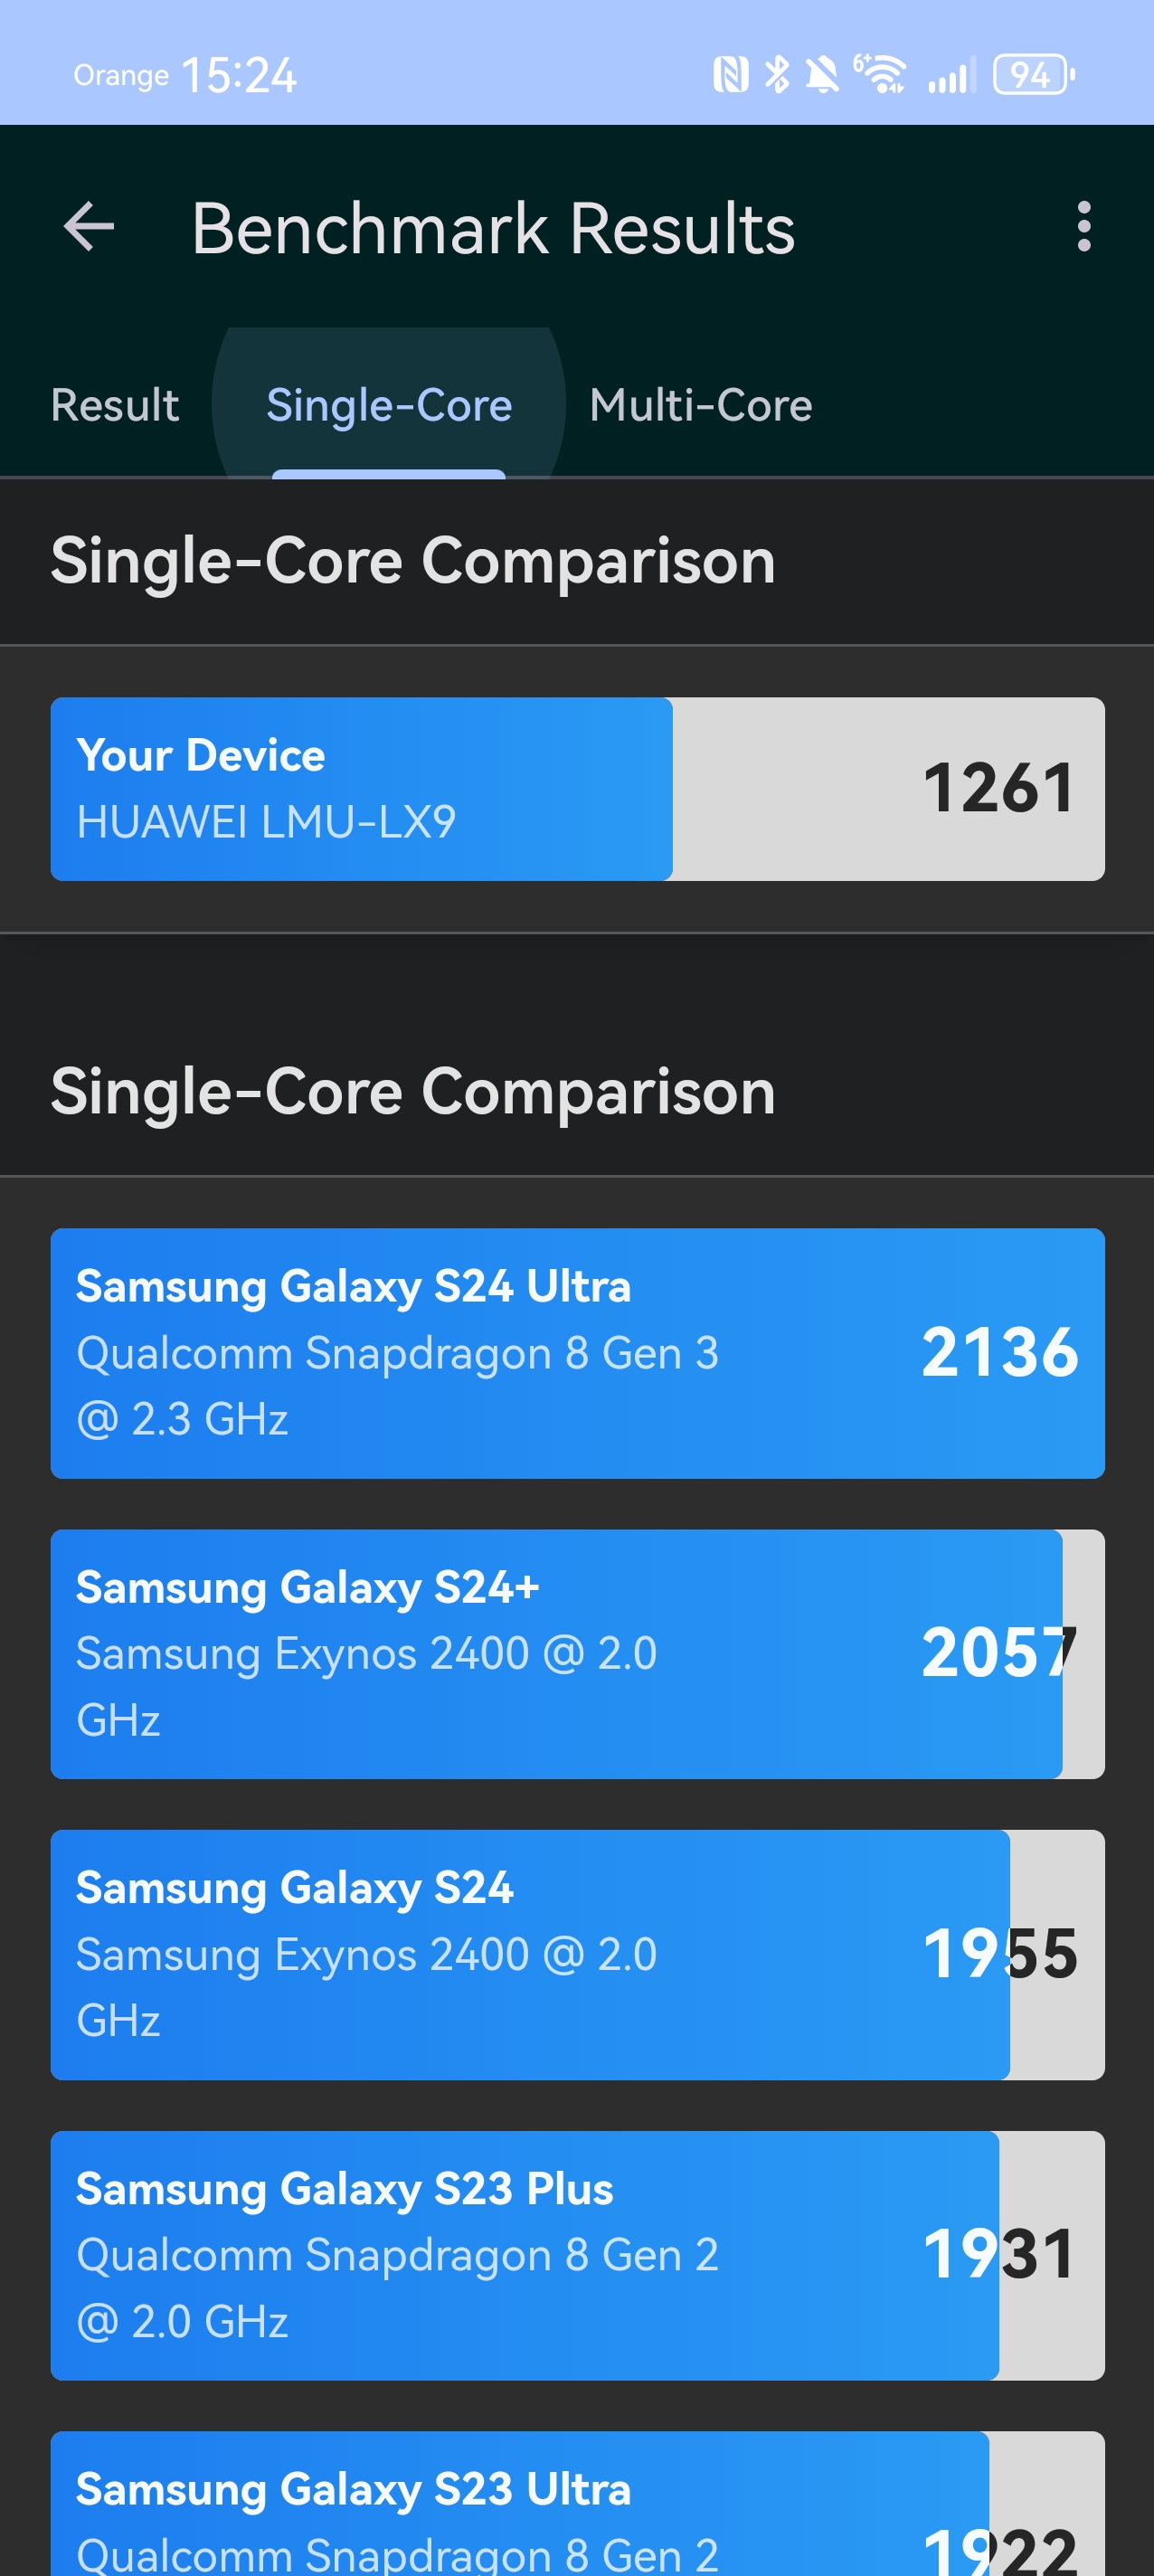Select the Single-Core tab

pyautogui.click(x=389, y=405)
